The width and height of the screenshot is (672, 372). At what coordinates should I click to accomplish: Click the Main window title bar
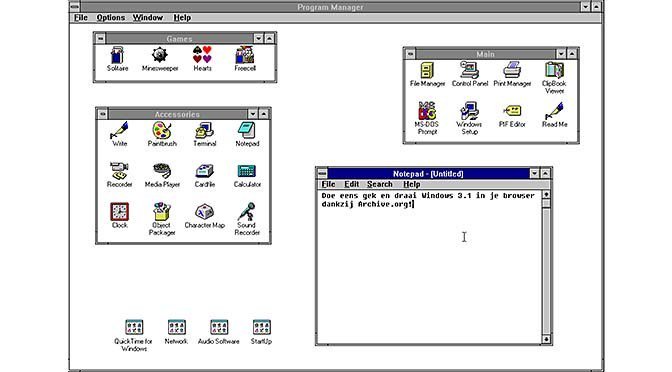pos(486,54)
